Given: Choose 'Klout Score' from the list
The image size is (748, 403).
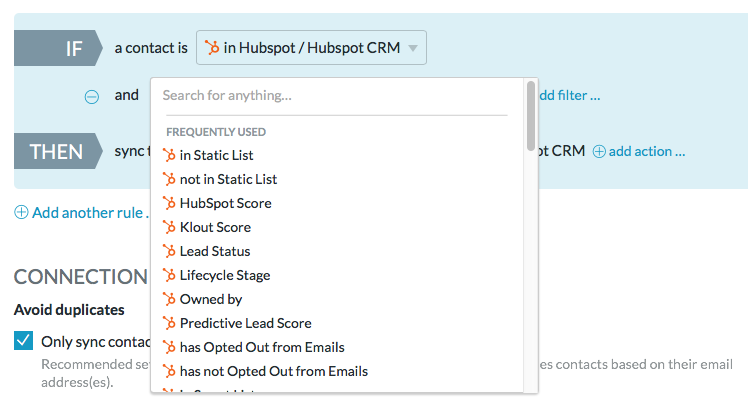Looking at the screenshot, I should [x=215, y=227].
